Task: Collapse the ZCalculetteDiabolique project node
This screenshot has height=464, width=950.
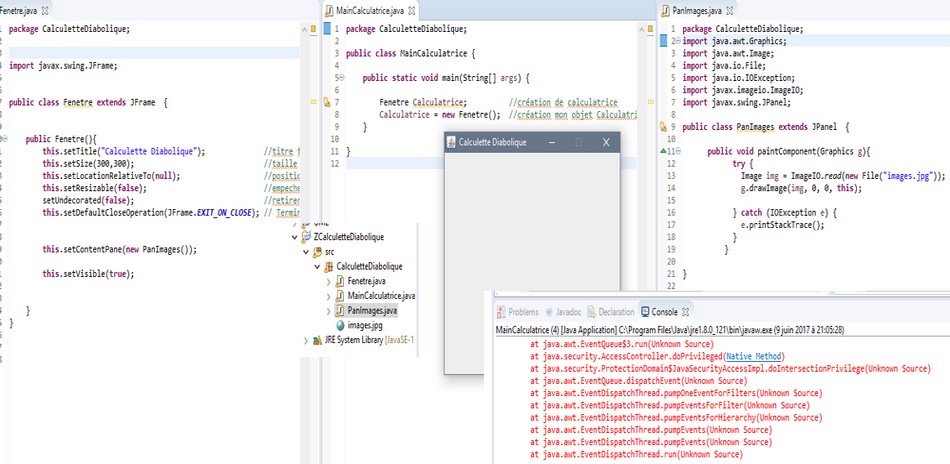Action: click(x=293, y=237)
